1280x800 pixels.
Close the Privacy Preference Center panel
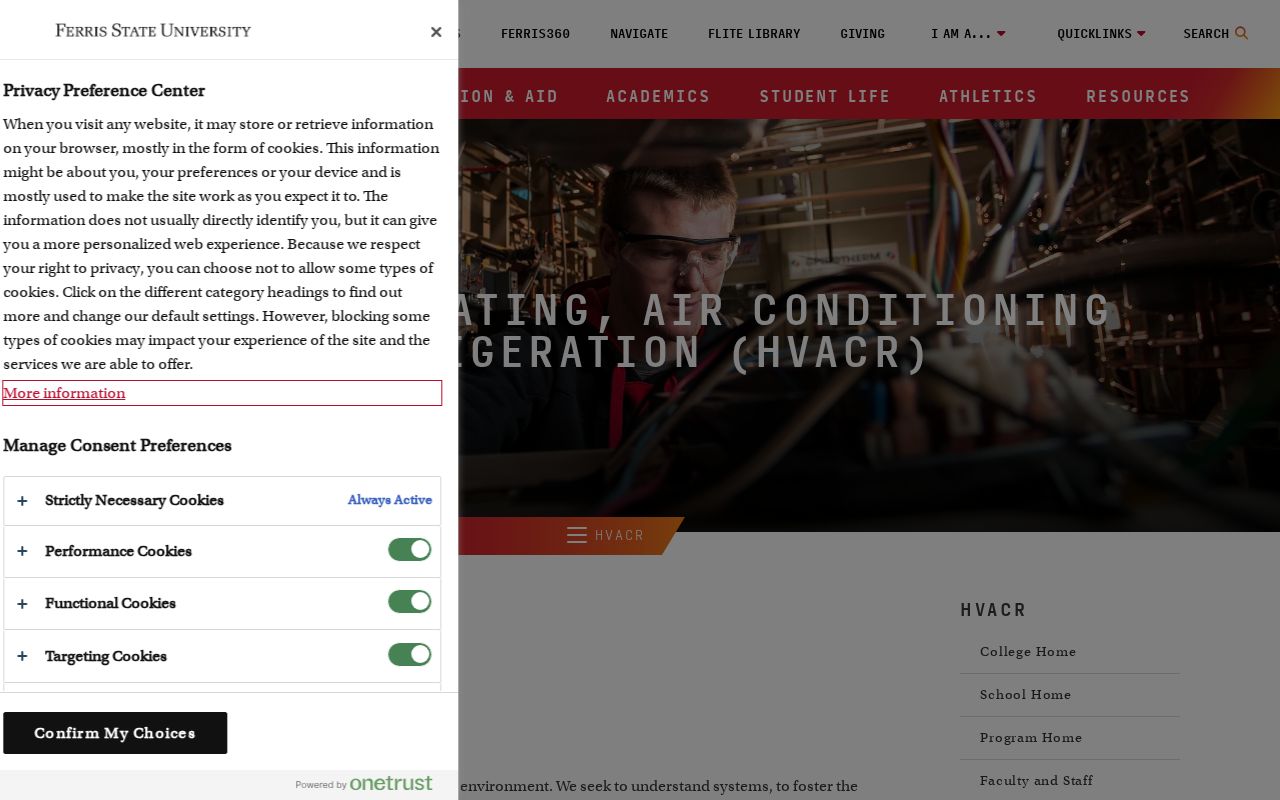436,32
